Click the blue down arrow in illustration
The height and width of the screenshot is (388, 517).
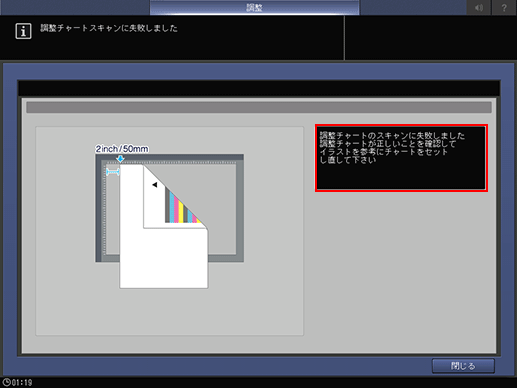point(120,159)
